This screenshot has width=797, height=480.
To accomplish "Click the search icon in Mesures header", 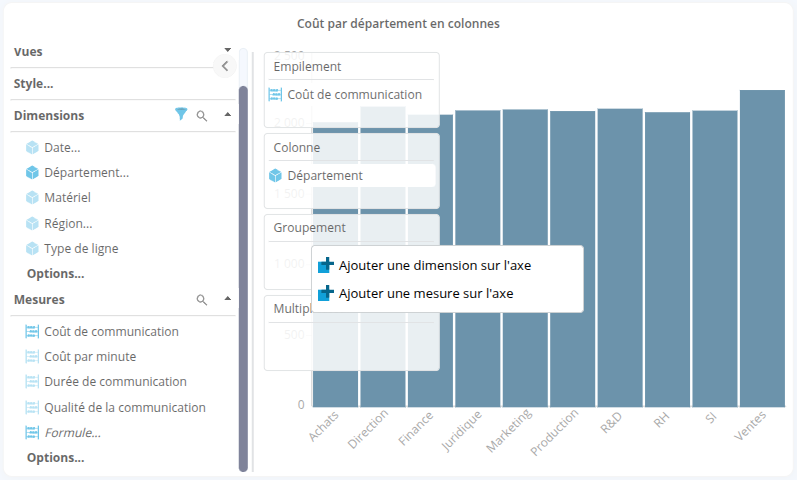I will point(202,300).
